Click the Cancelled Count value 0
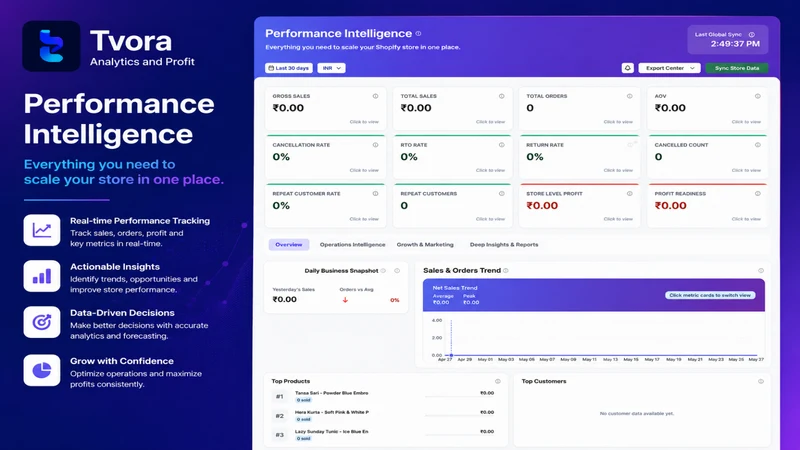 pos(659,157)
